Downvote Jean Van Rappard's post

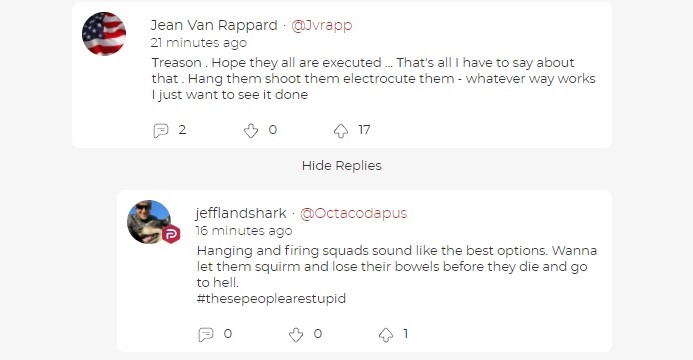(251, 131)
